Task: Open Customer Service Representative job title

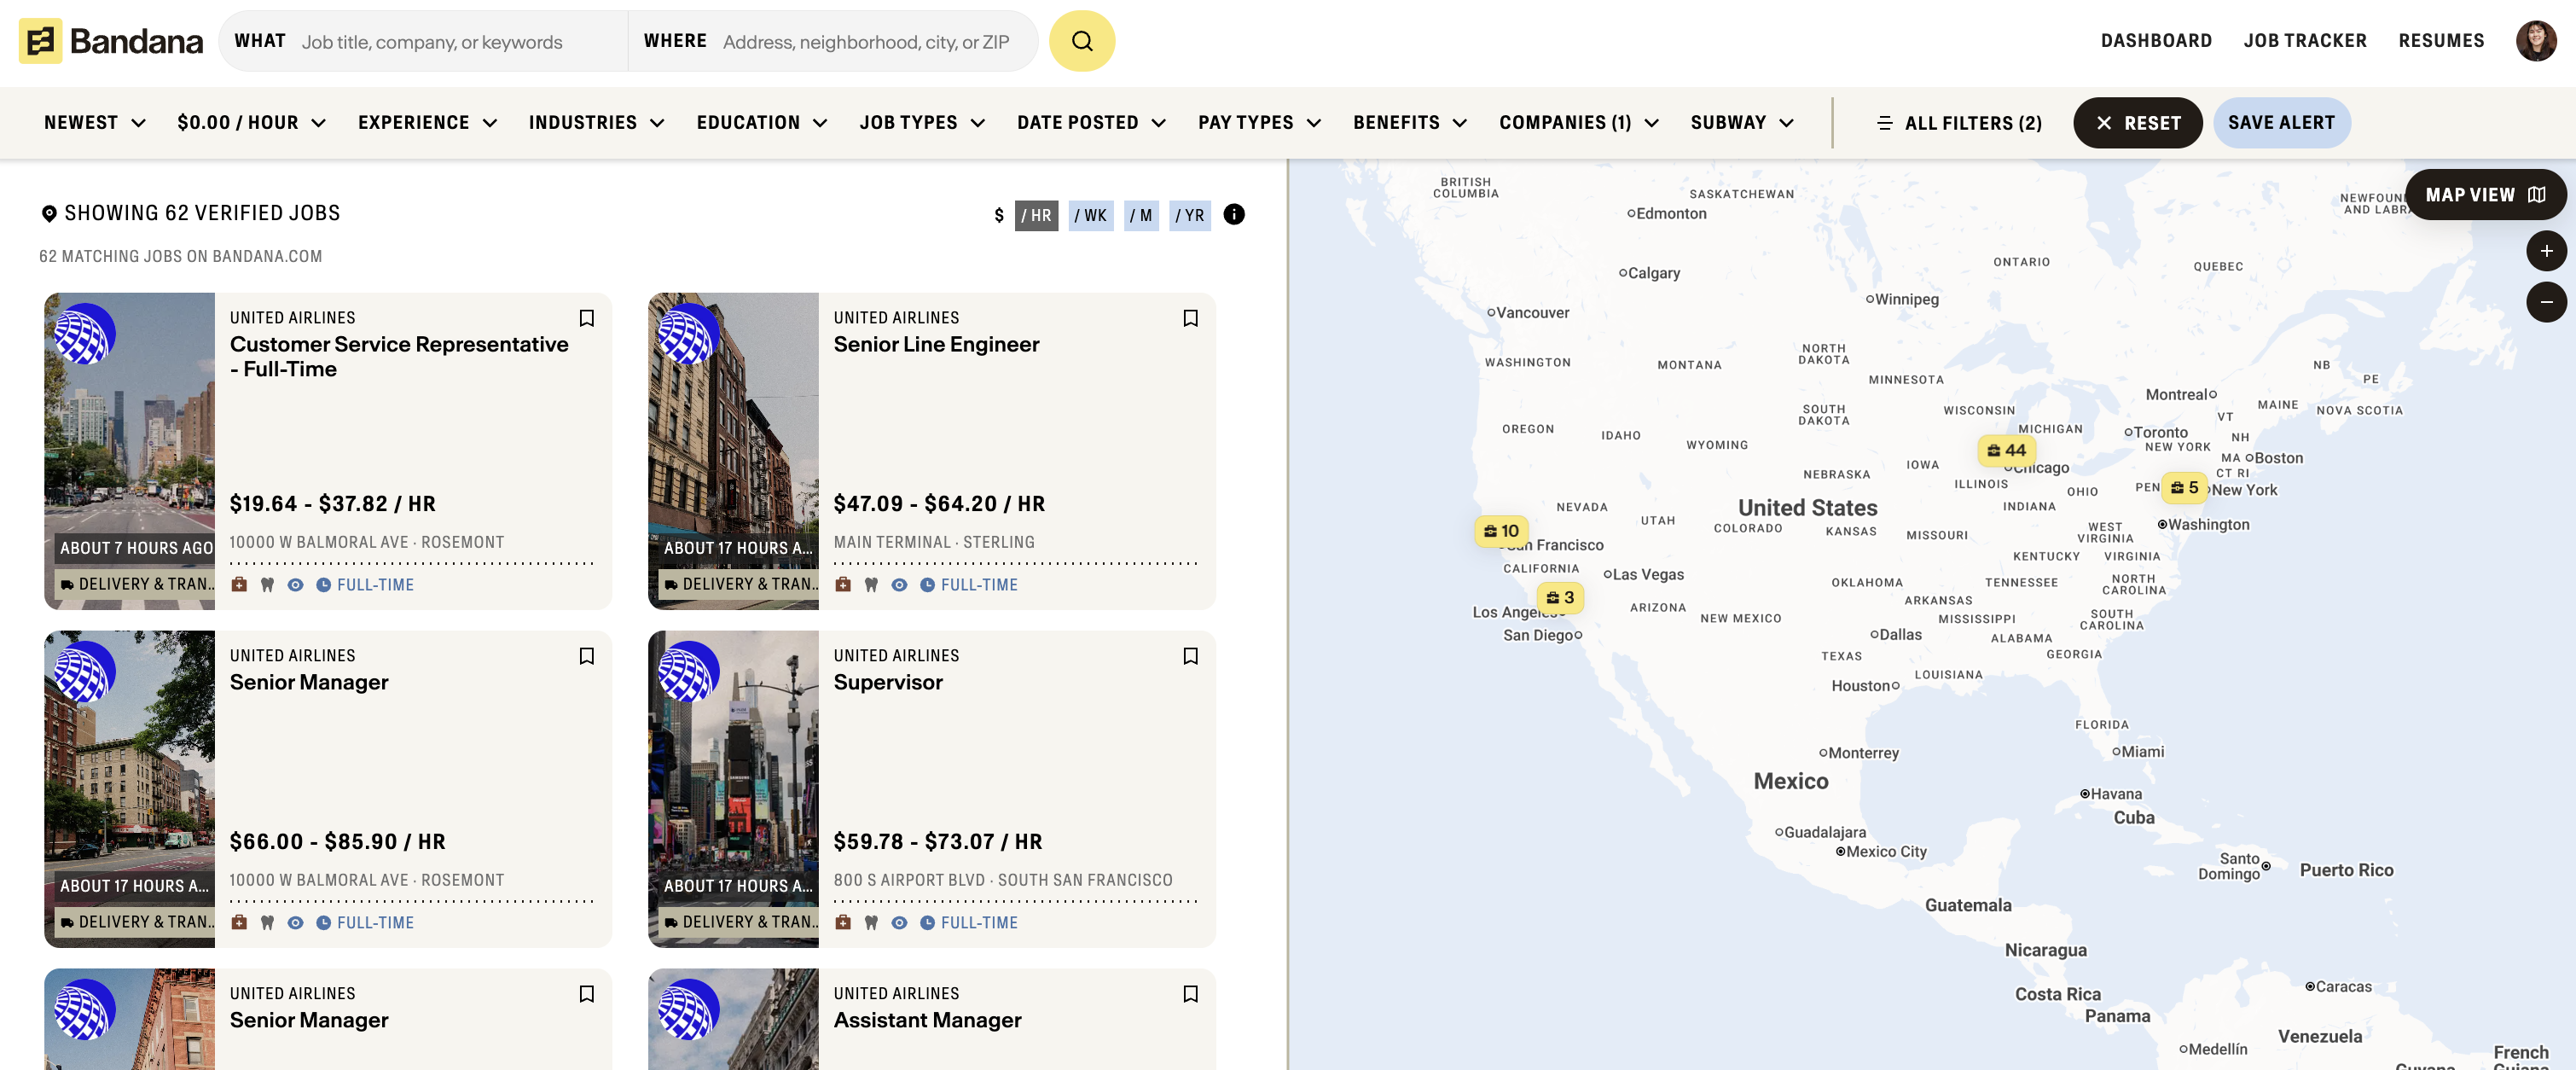Action: click(x=399, y=357)
